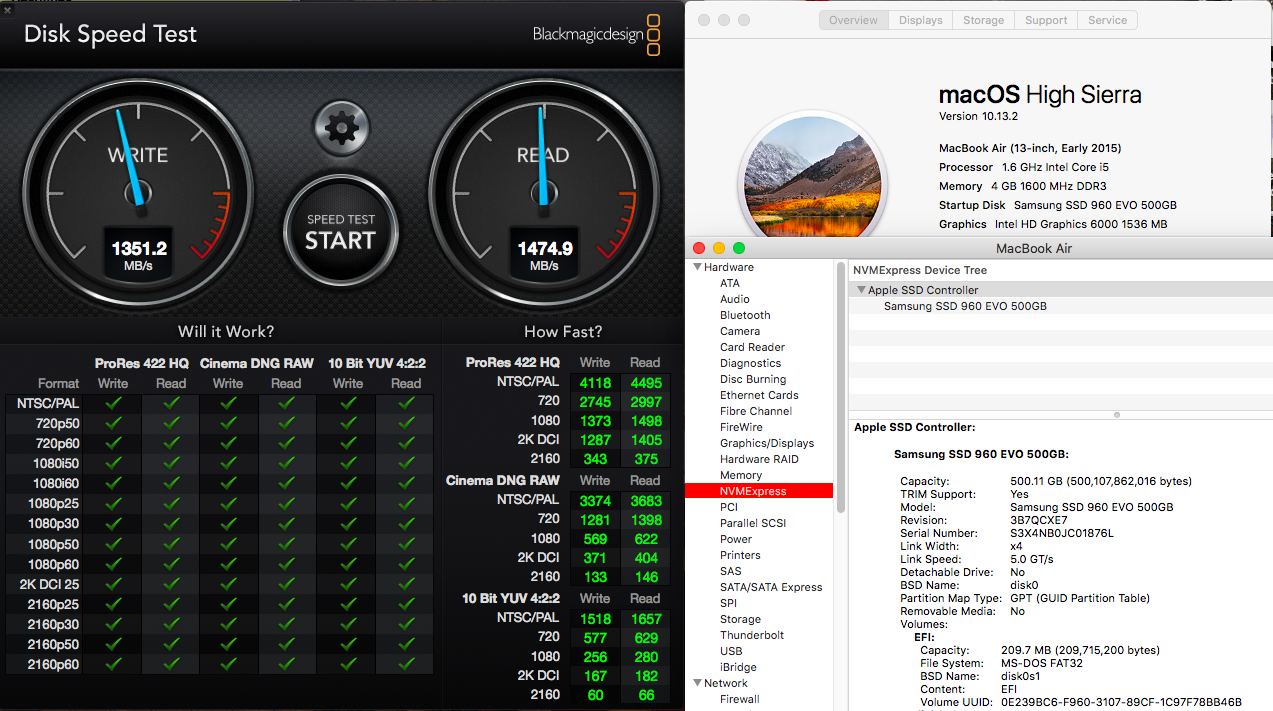Close the MacBook Air System Information window

[x=699, y=248]
